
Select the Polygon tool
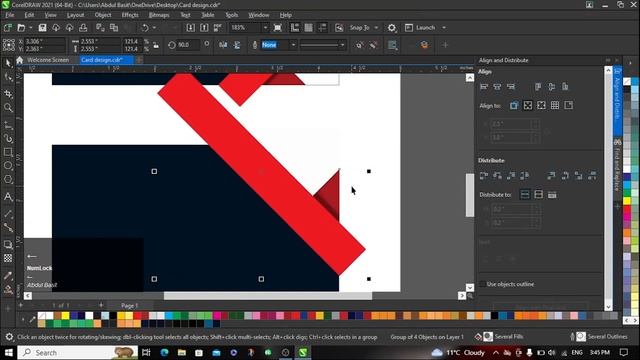pos(8,180)
